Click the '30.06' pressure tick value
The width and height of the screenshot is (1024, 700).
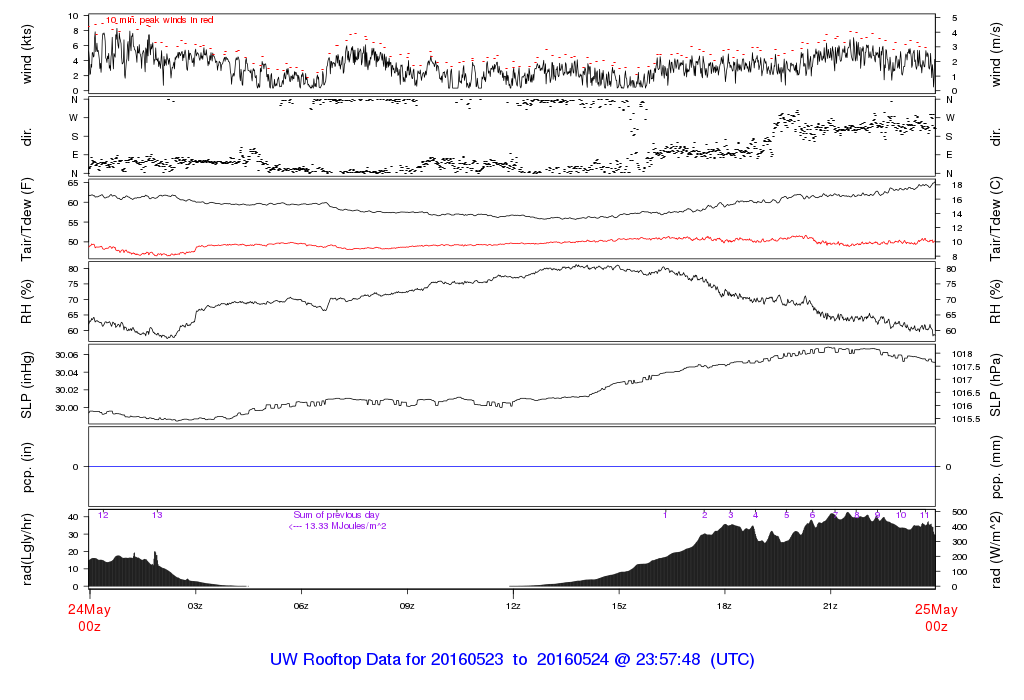(x=67, y=355)
